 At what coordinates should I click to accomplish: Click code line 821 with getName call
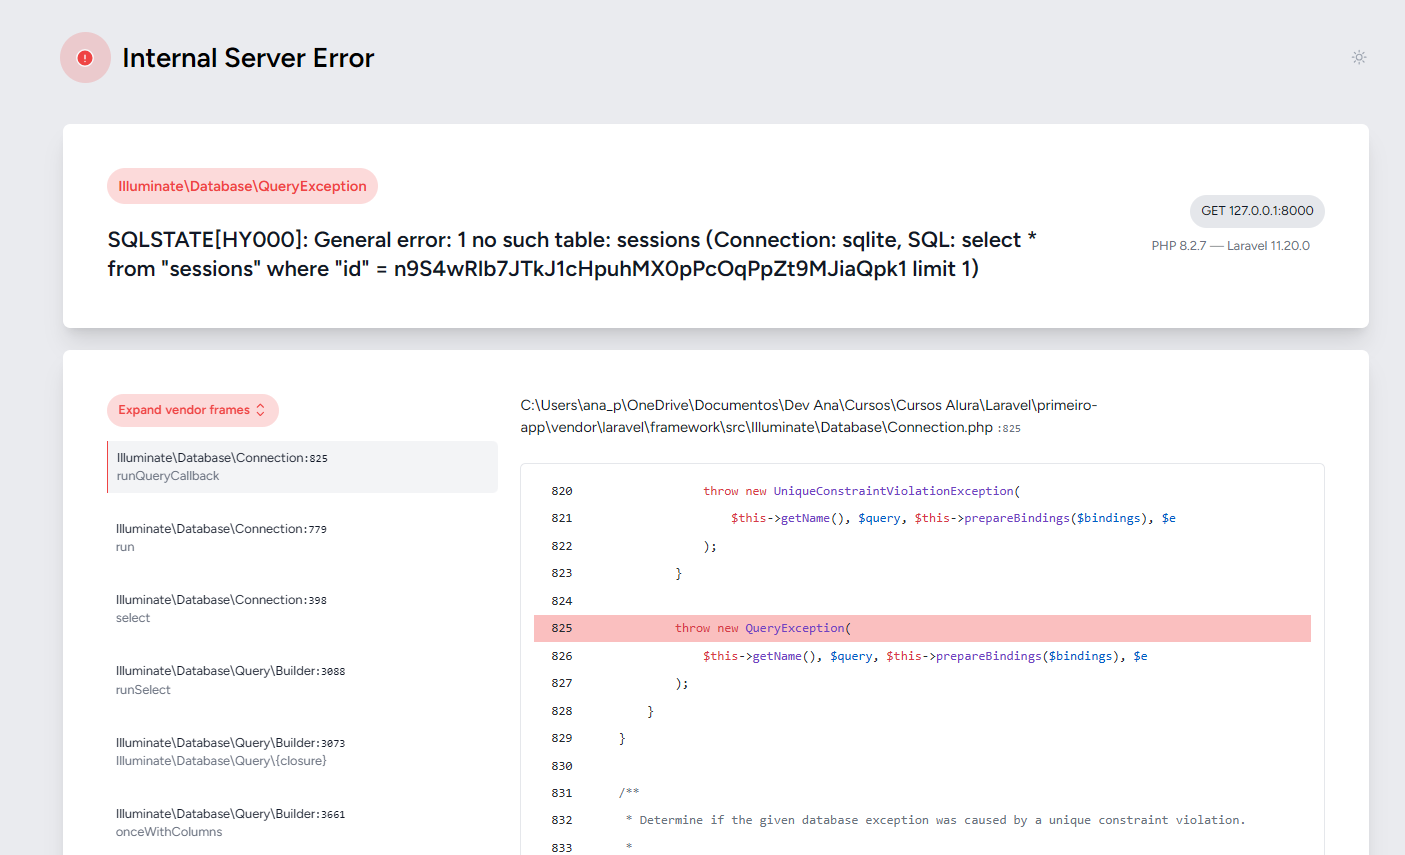pos(953,518)
